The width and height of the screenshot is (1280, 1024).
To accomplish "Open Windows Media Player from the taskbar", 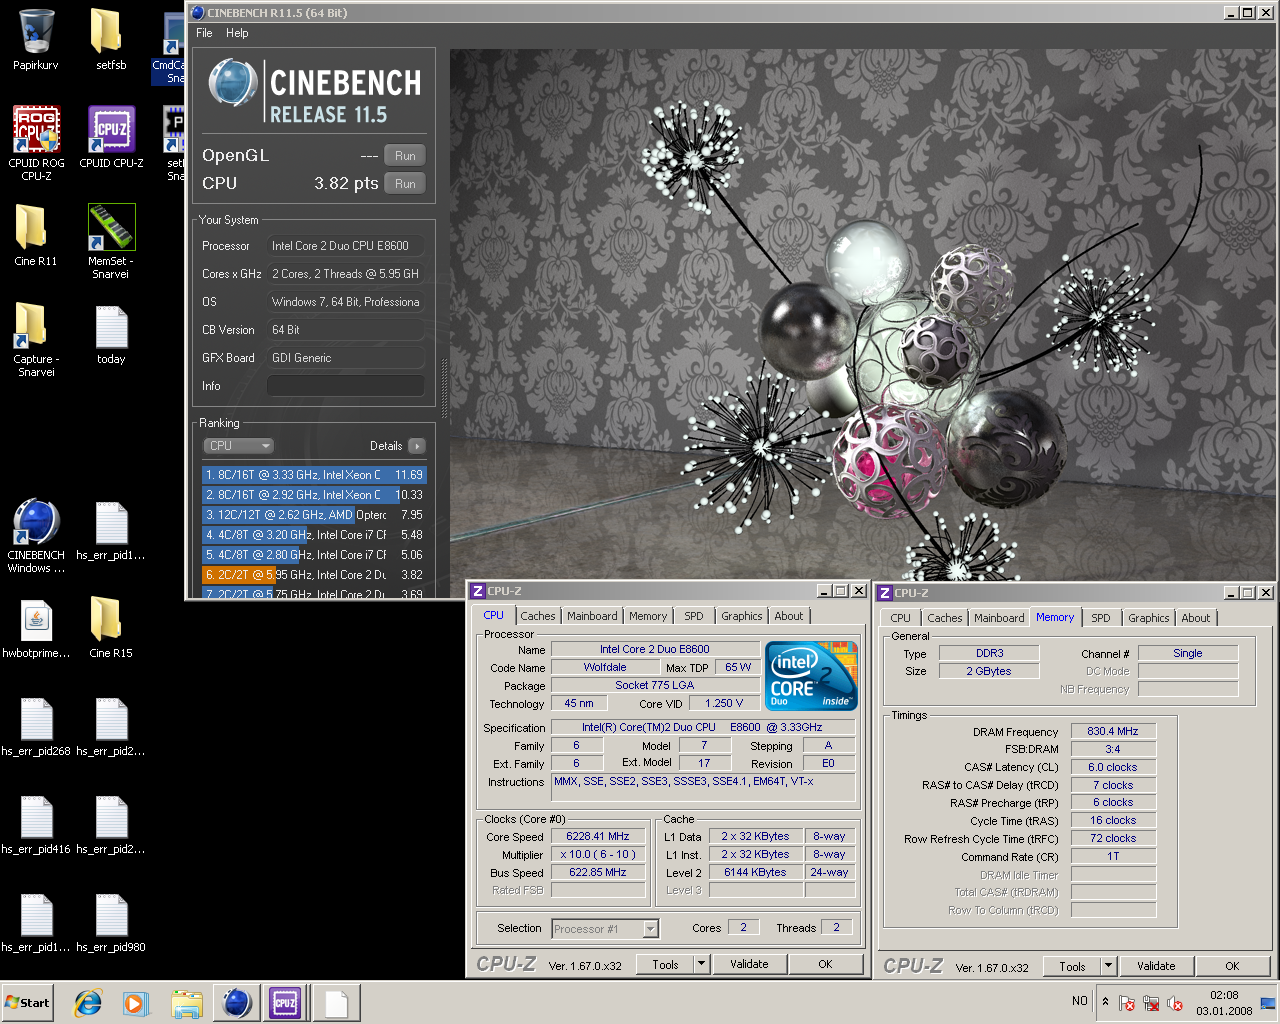I will point(137,1003).
